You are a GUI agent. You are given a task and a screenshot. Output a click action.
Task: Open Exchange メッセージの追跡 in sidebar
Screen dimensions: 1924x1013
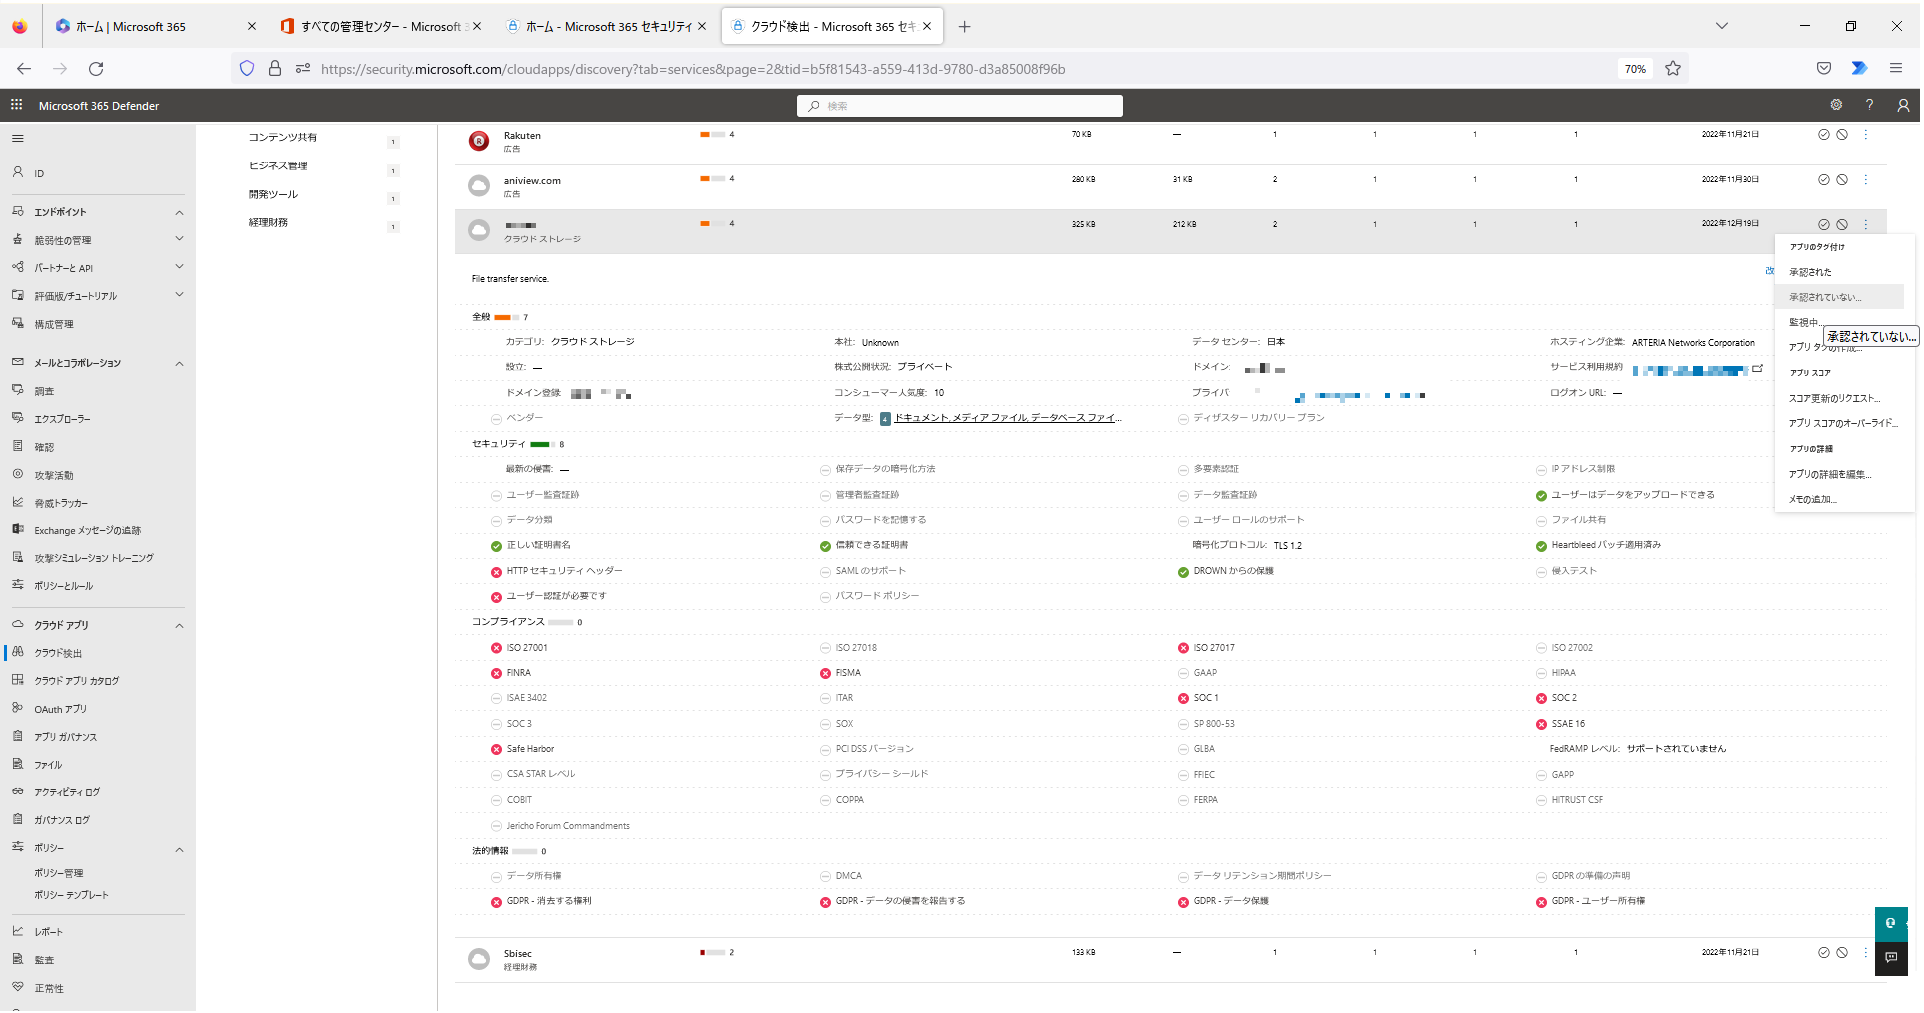pos(88,531)
